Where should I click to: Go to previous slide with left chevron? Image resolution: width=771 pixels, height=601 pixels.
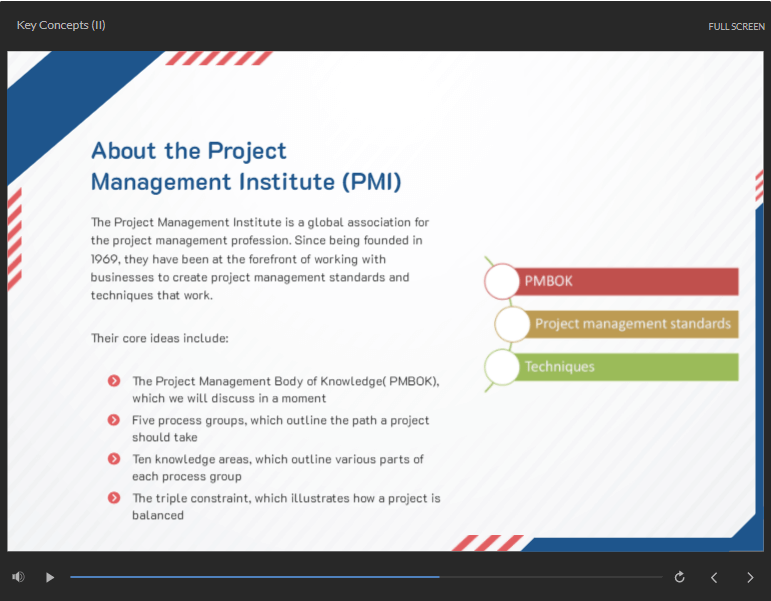pyautogui.click(x=714, y=577)
